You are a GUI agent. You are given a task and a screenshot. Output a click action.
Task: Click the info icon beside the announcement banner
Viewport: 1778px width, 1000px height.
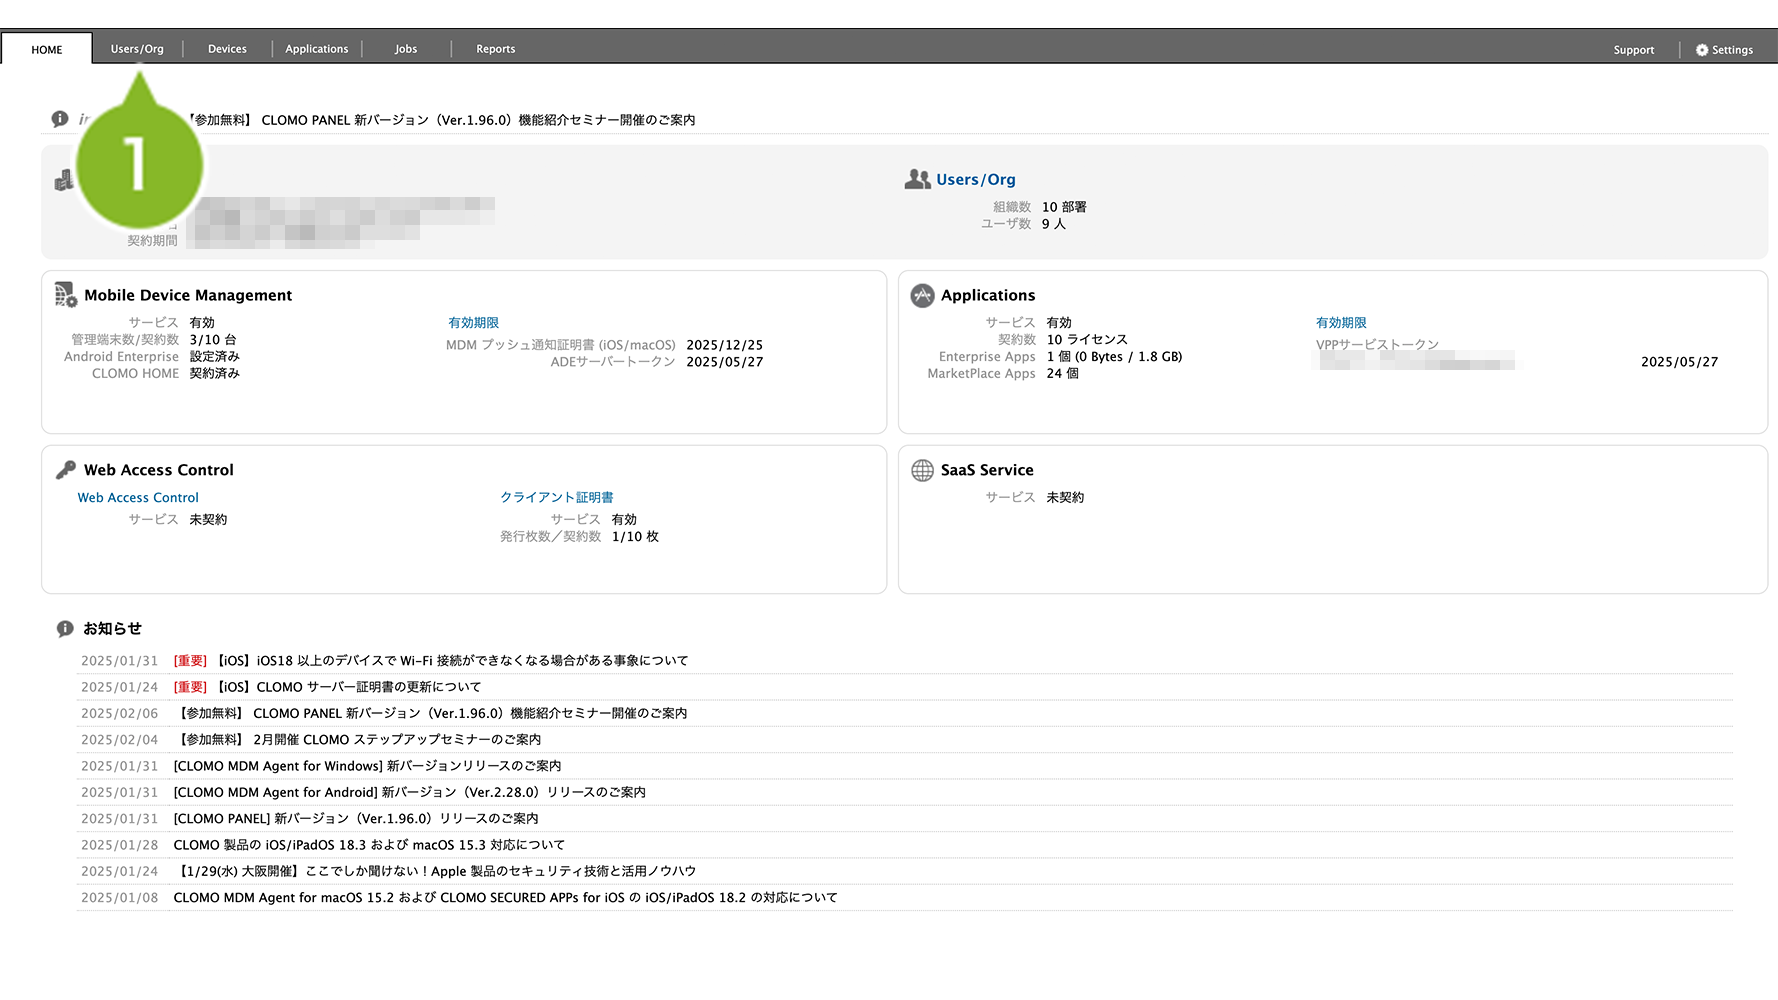click(60, 119)
